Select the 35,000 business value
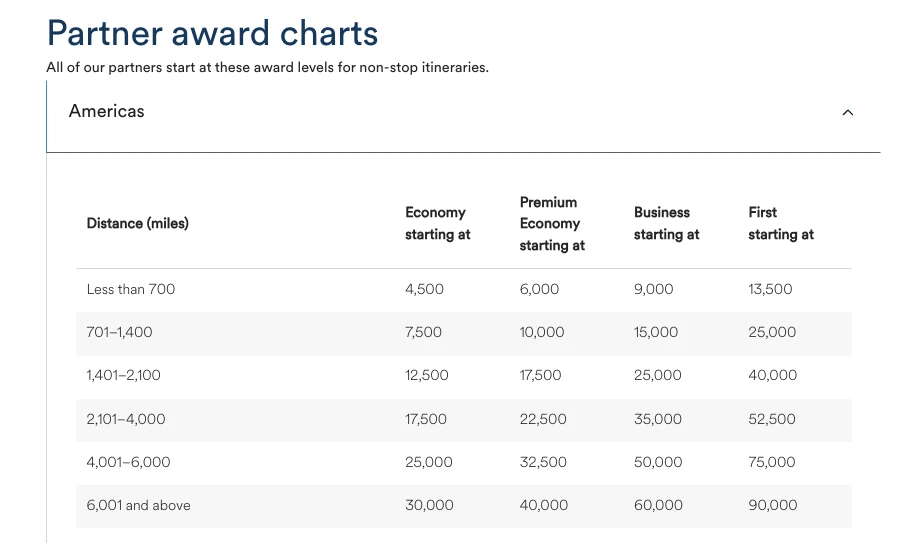This screenshot has width=900, height=543. click(657, 419)
